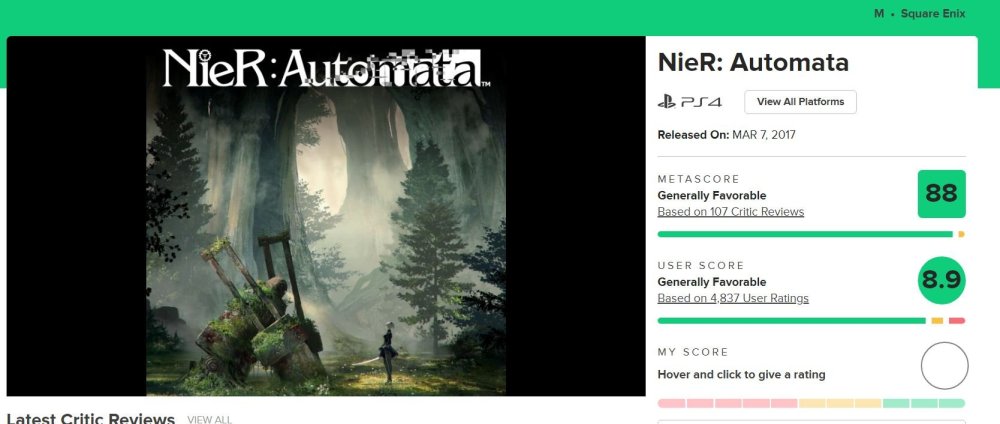Open Based on 4,837 User Ratings link

[x=732, y=298]
